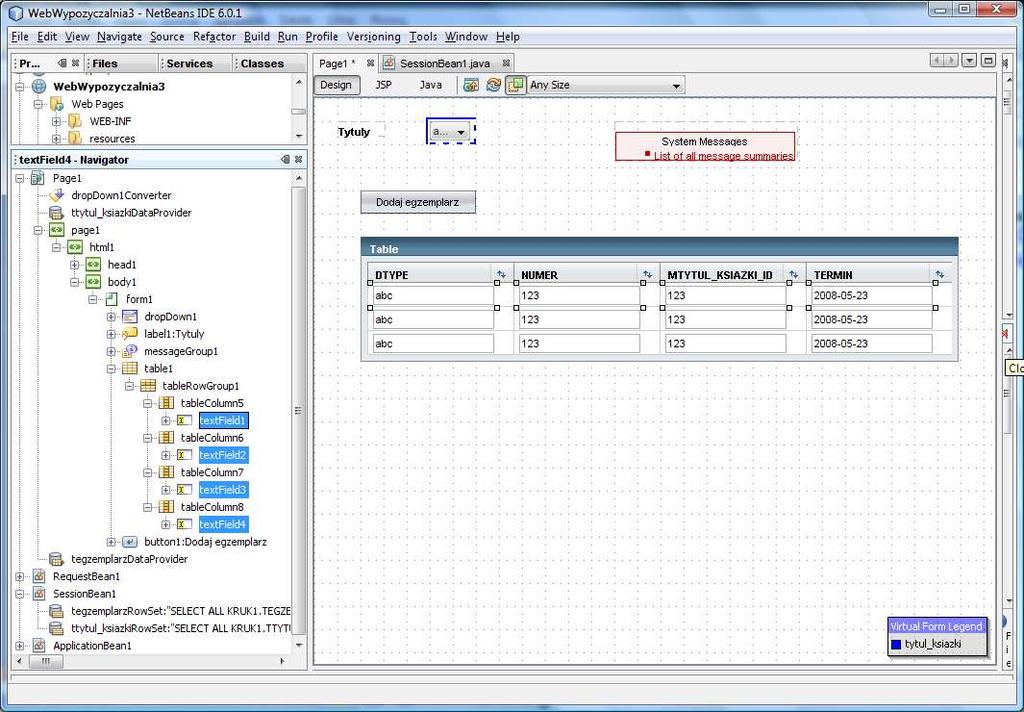Screen dimensions: 1024x712
Task: Click the tegzemplarzRowSet database icon
Action: pyautogui.click(x=56, y=611)
